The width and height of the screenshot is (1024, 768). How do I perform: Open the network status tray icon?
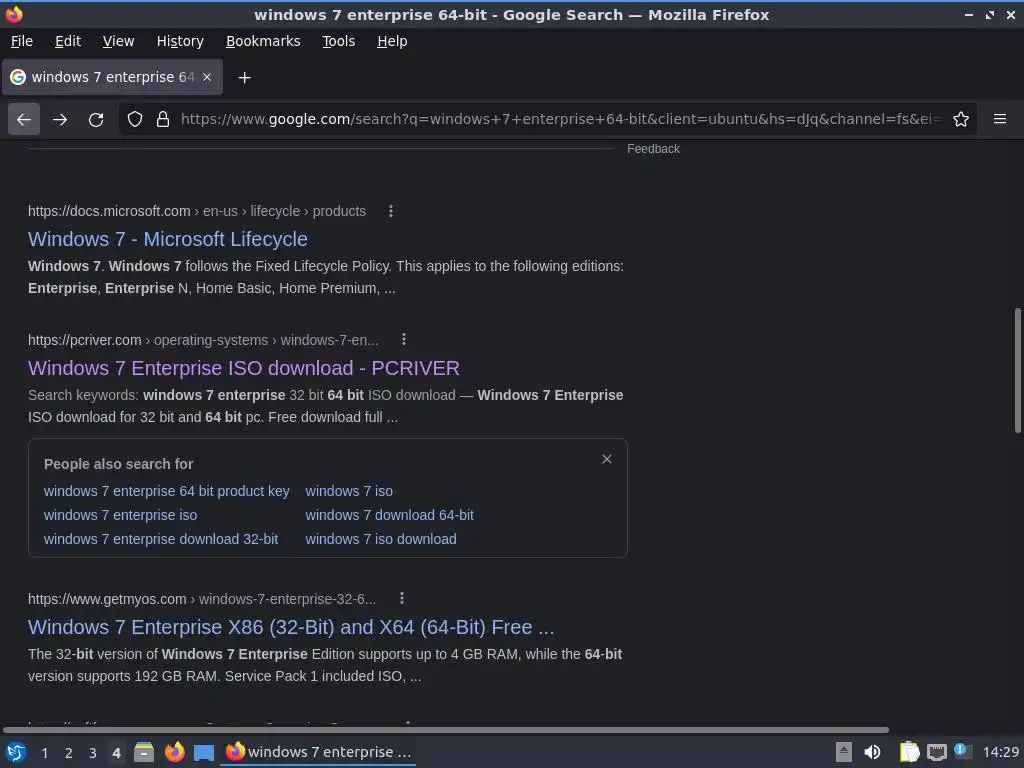pos(936,752)
